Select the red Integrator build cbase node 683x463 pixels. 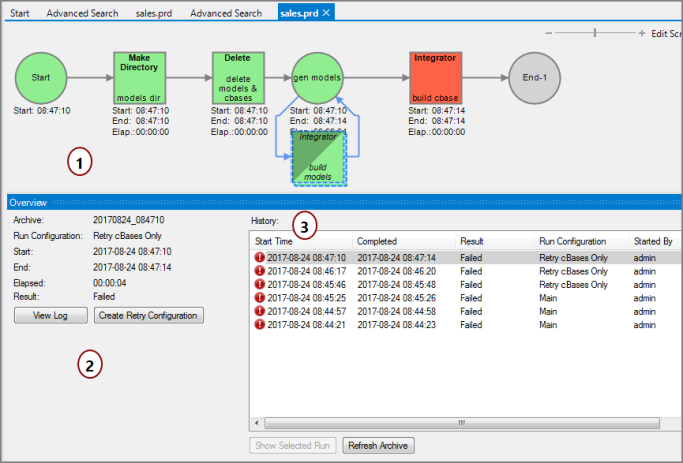(436, 77)
